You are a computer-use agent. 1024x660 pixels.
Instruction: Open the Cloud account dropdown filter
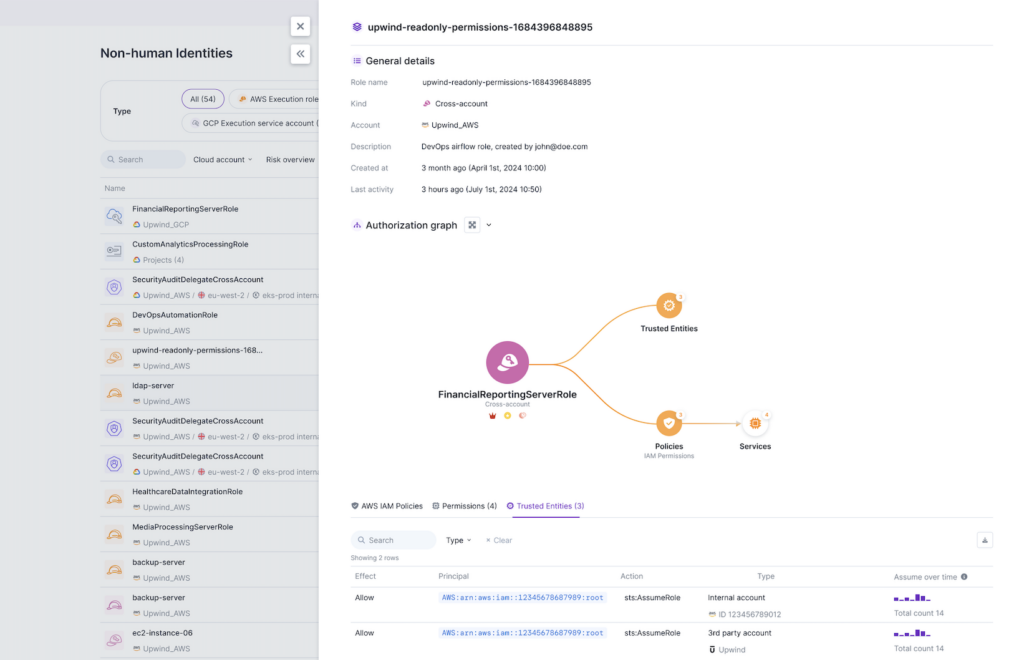[222, 159]
